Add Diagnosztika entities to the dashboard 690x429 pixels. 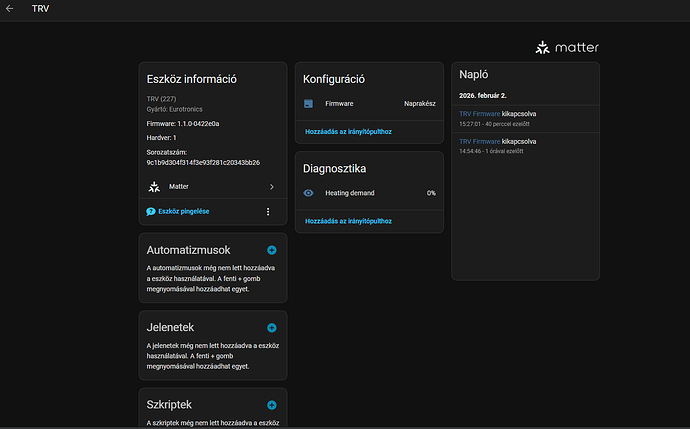pyautogui.click(x=347, y=219)
